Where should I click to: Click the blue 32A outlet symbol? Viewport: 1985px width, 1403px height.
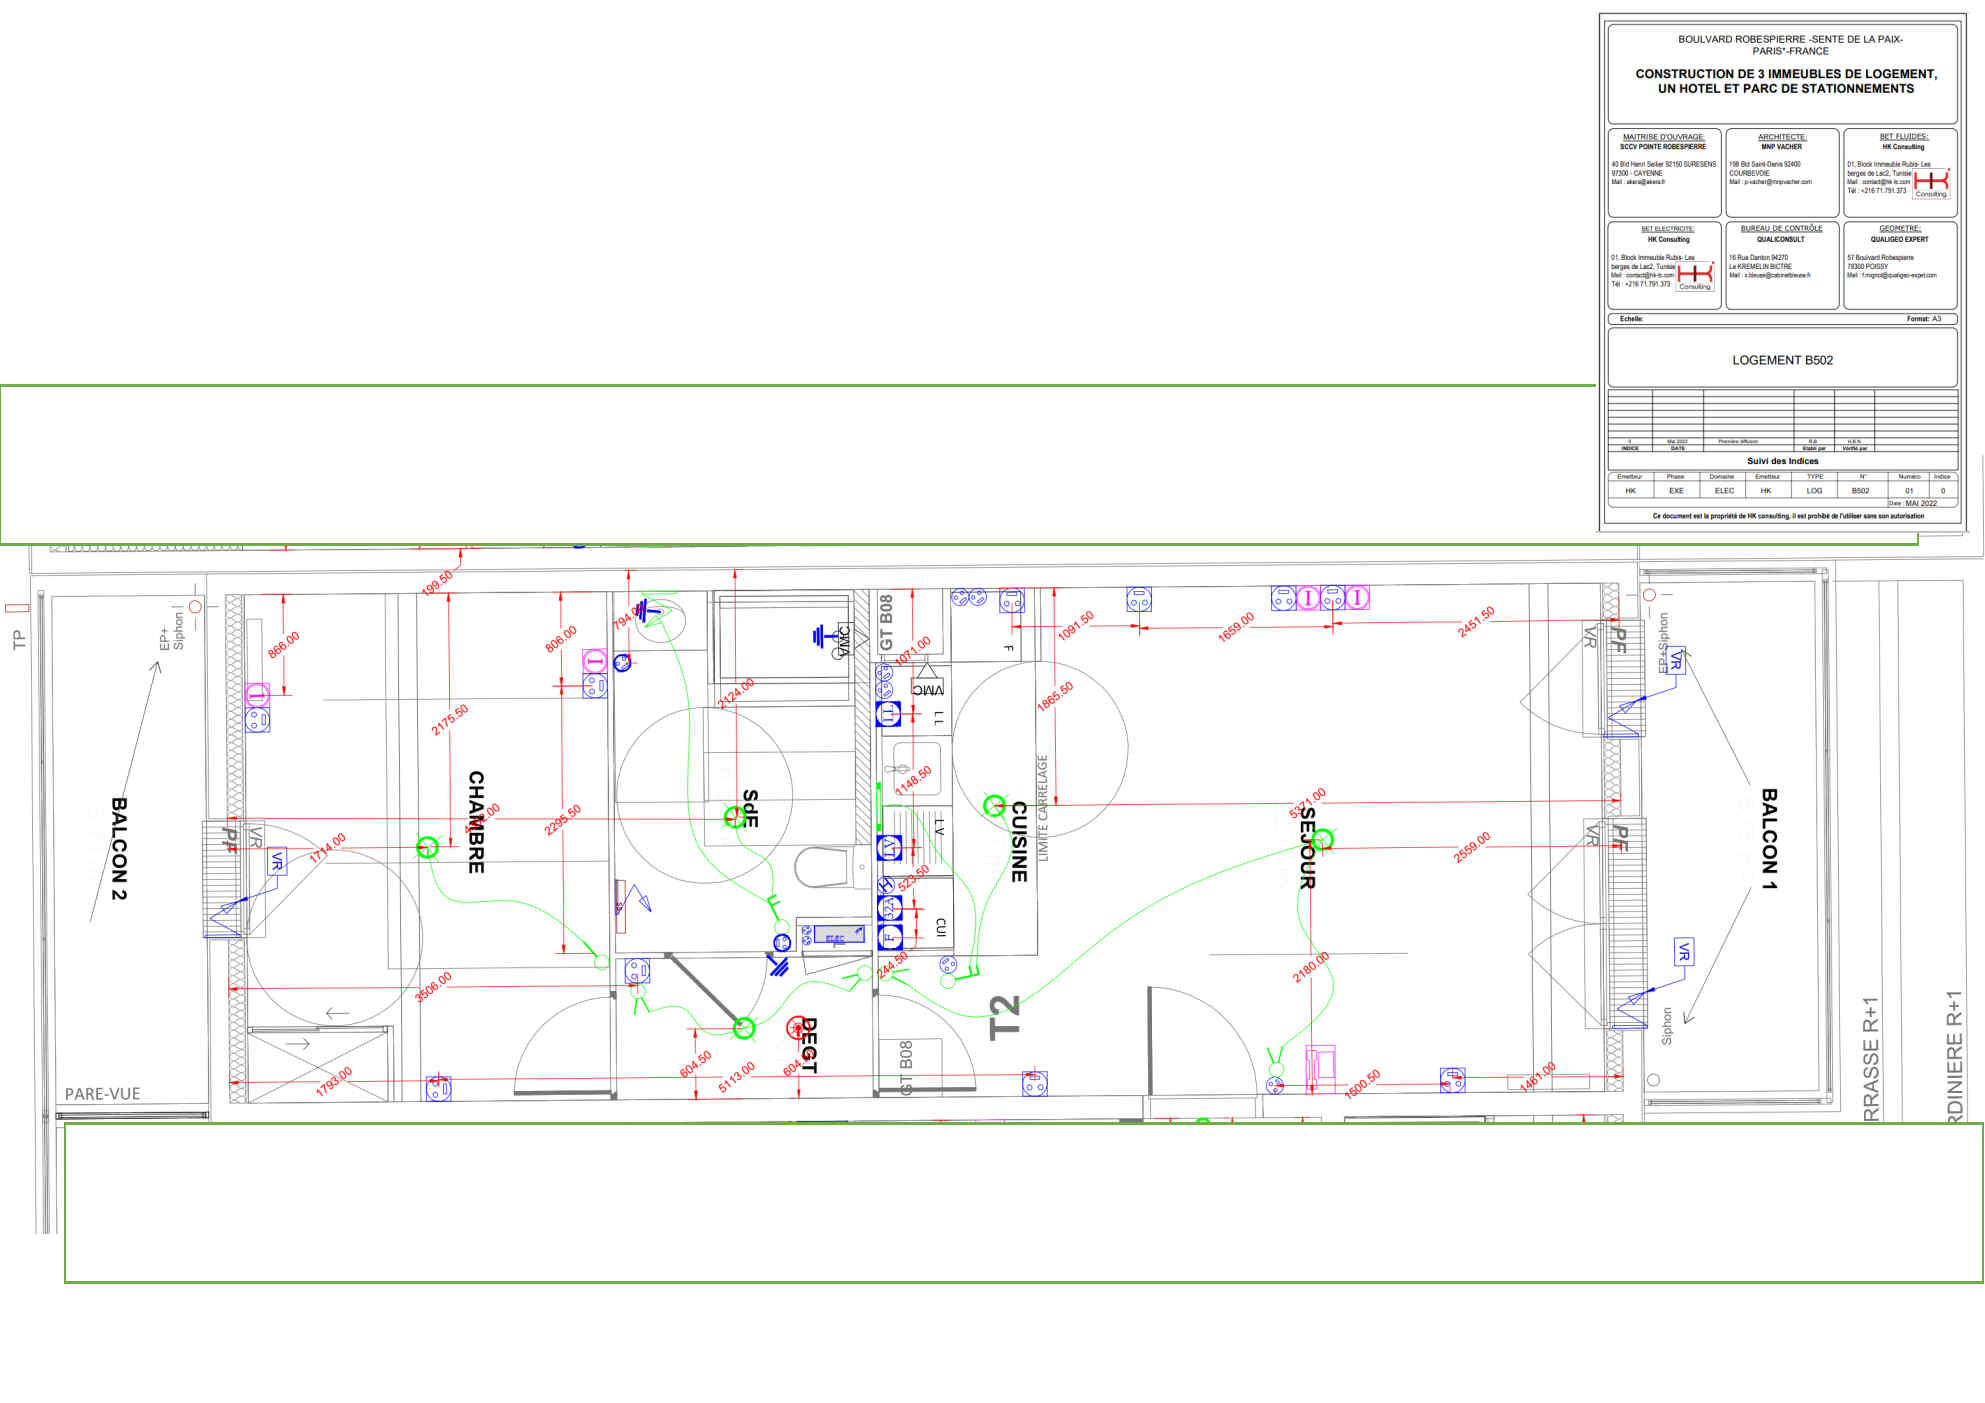[890, 908]
